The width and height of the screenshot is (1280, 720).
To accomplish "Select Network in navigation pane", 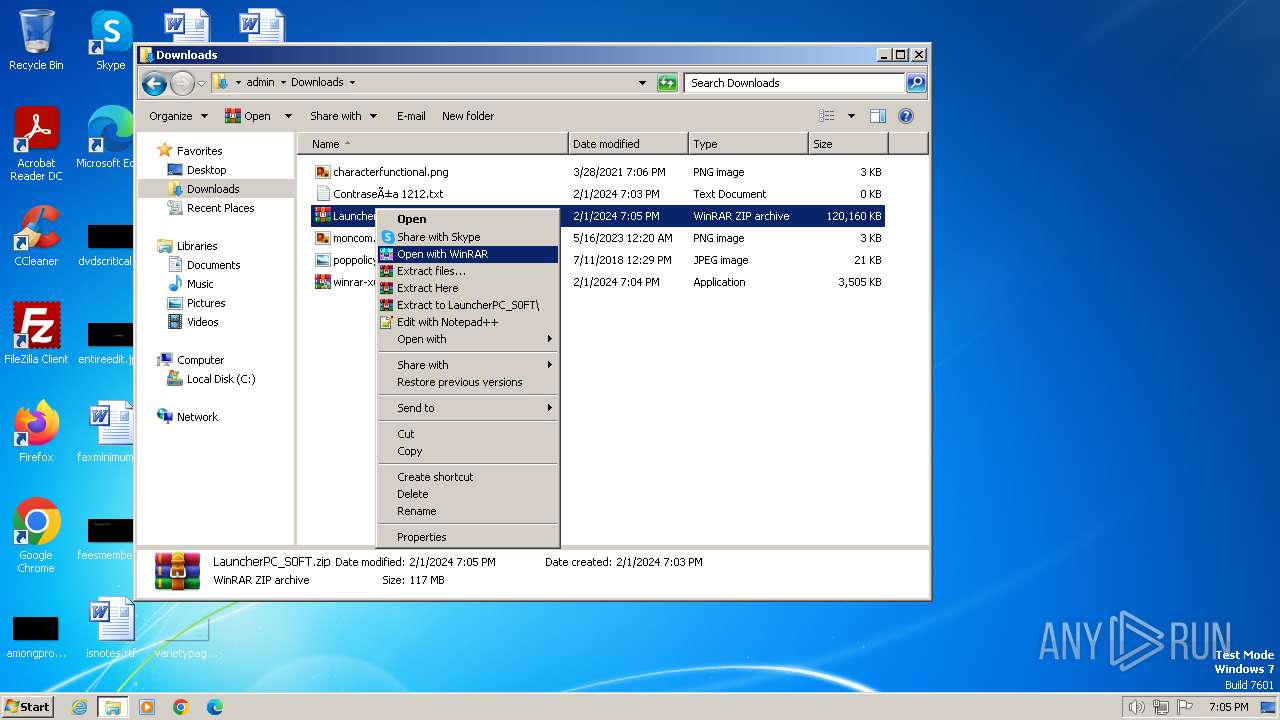I will pyautogui.click(x=187, y=417).
